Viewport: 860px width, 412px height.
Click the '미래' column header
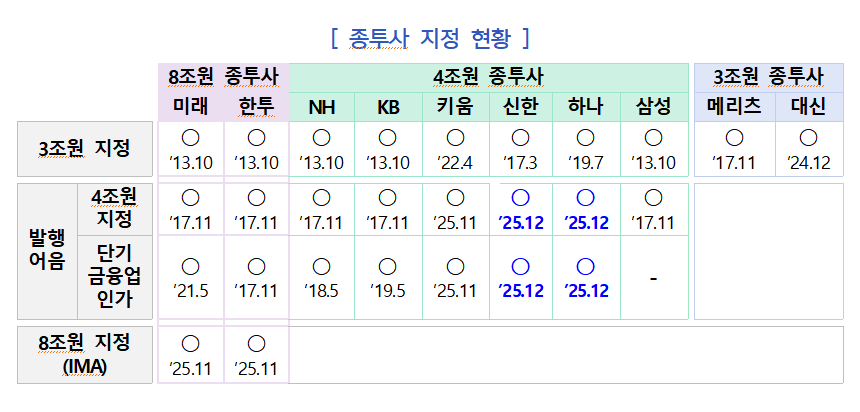coord(190,106)
